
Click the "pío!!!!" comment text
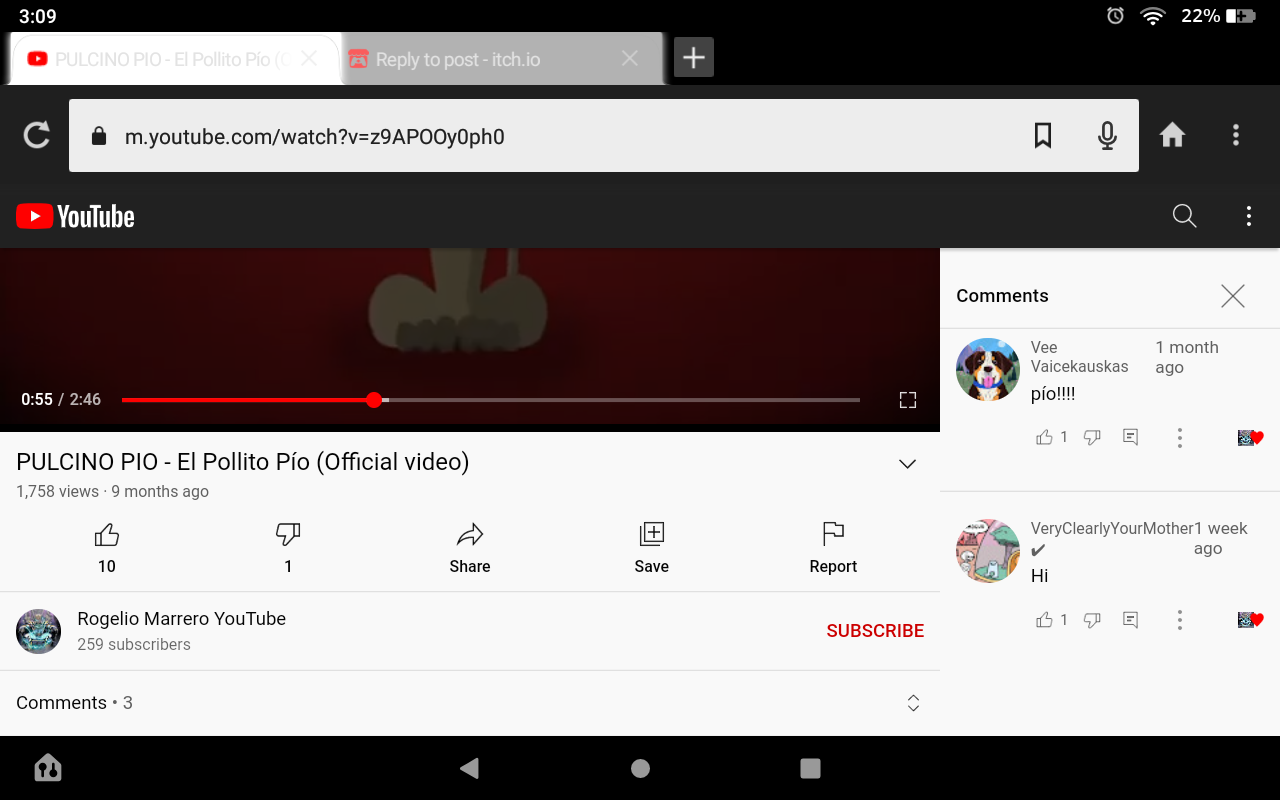point(1053,394)
